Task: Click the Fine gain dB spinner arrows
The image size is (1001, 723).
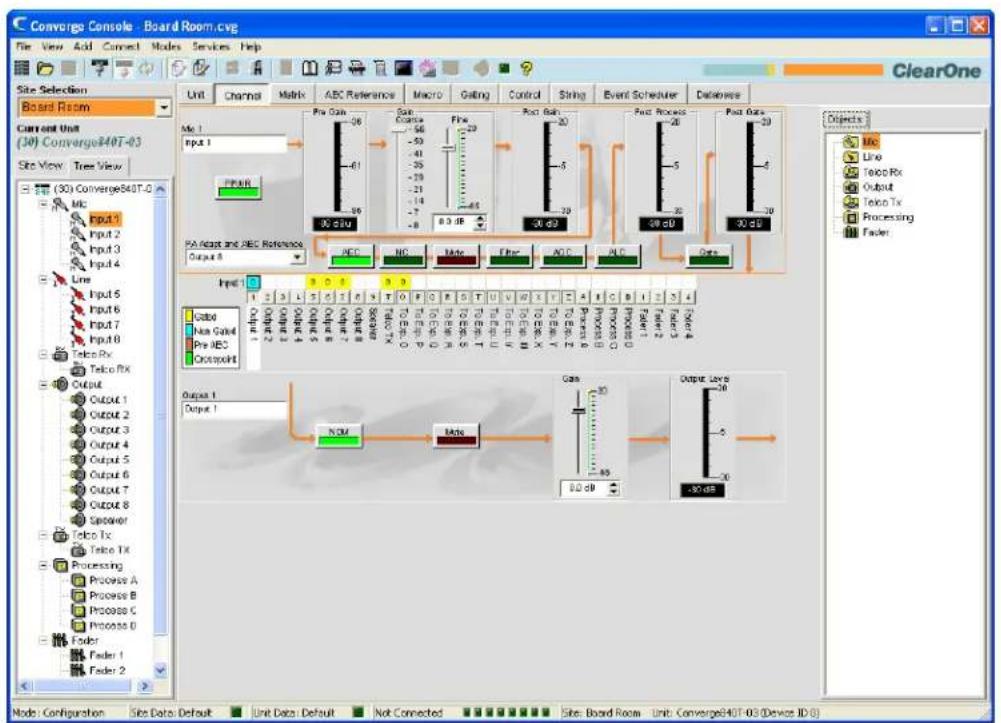Action: (481, 222)
